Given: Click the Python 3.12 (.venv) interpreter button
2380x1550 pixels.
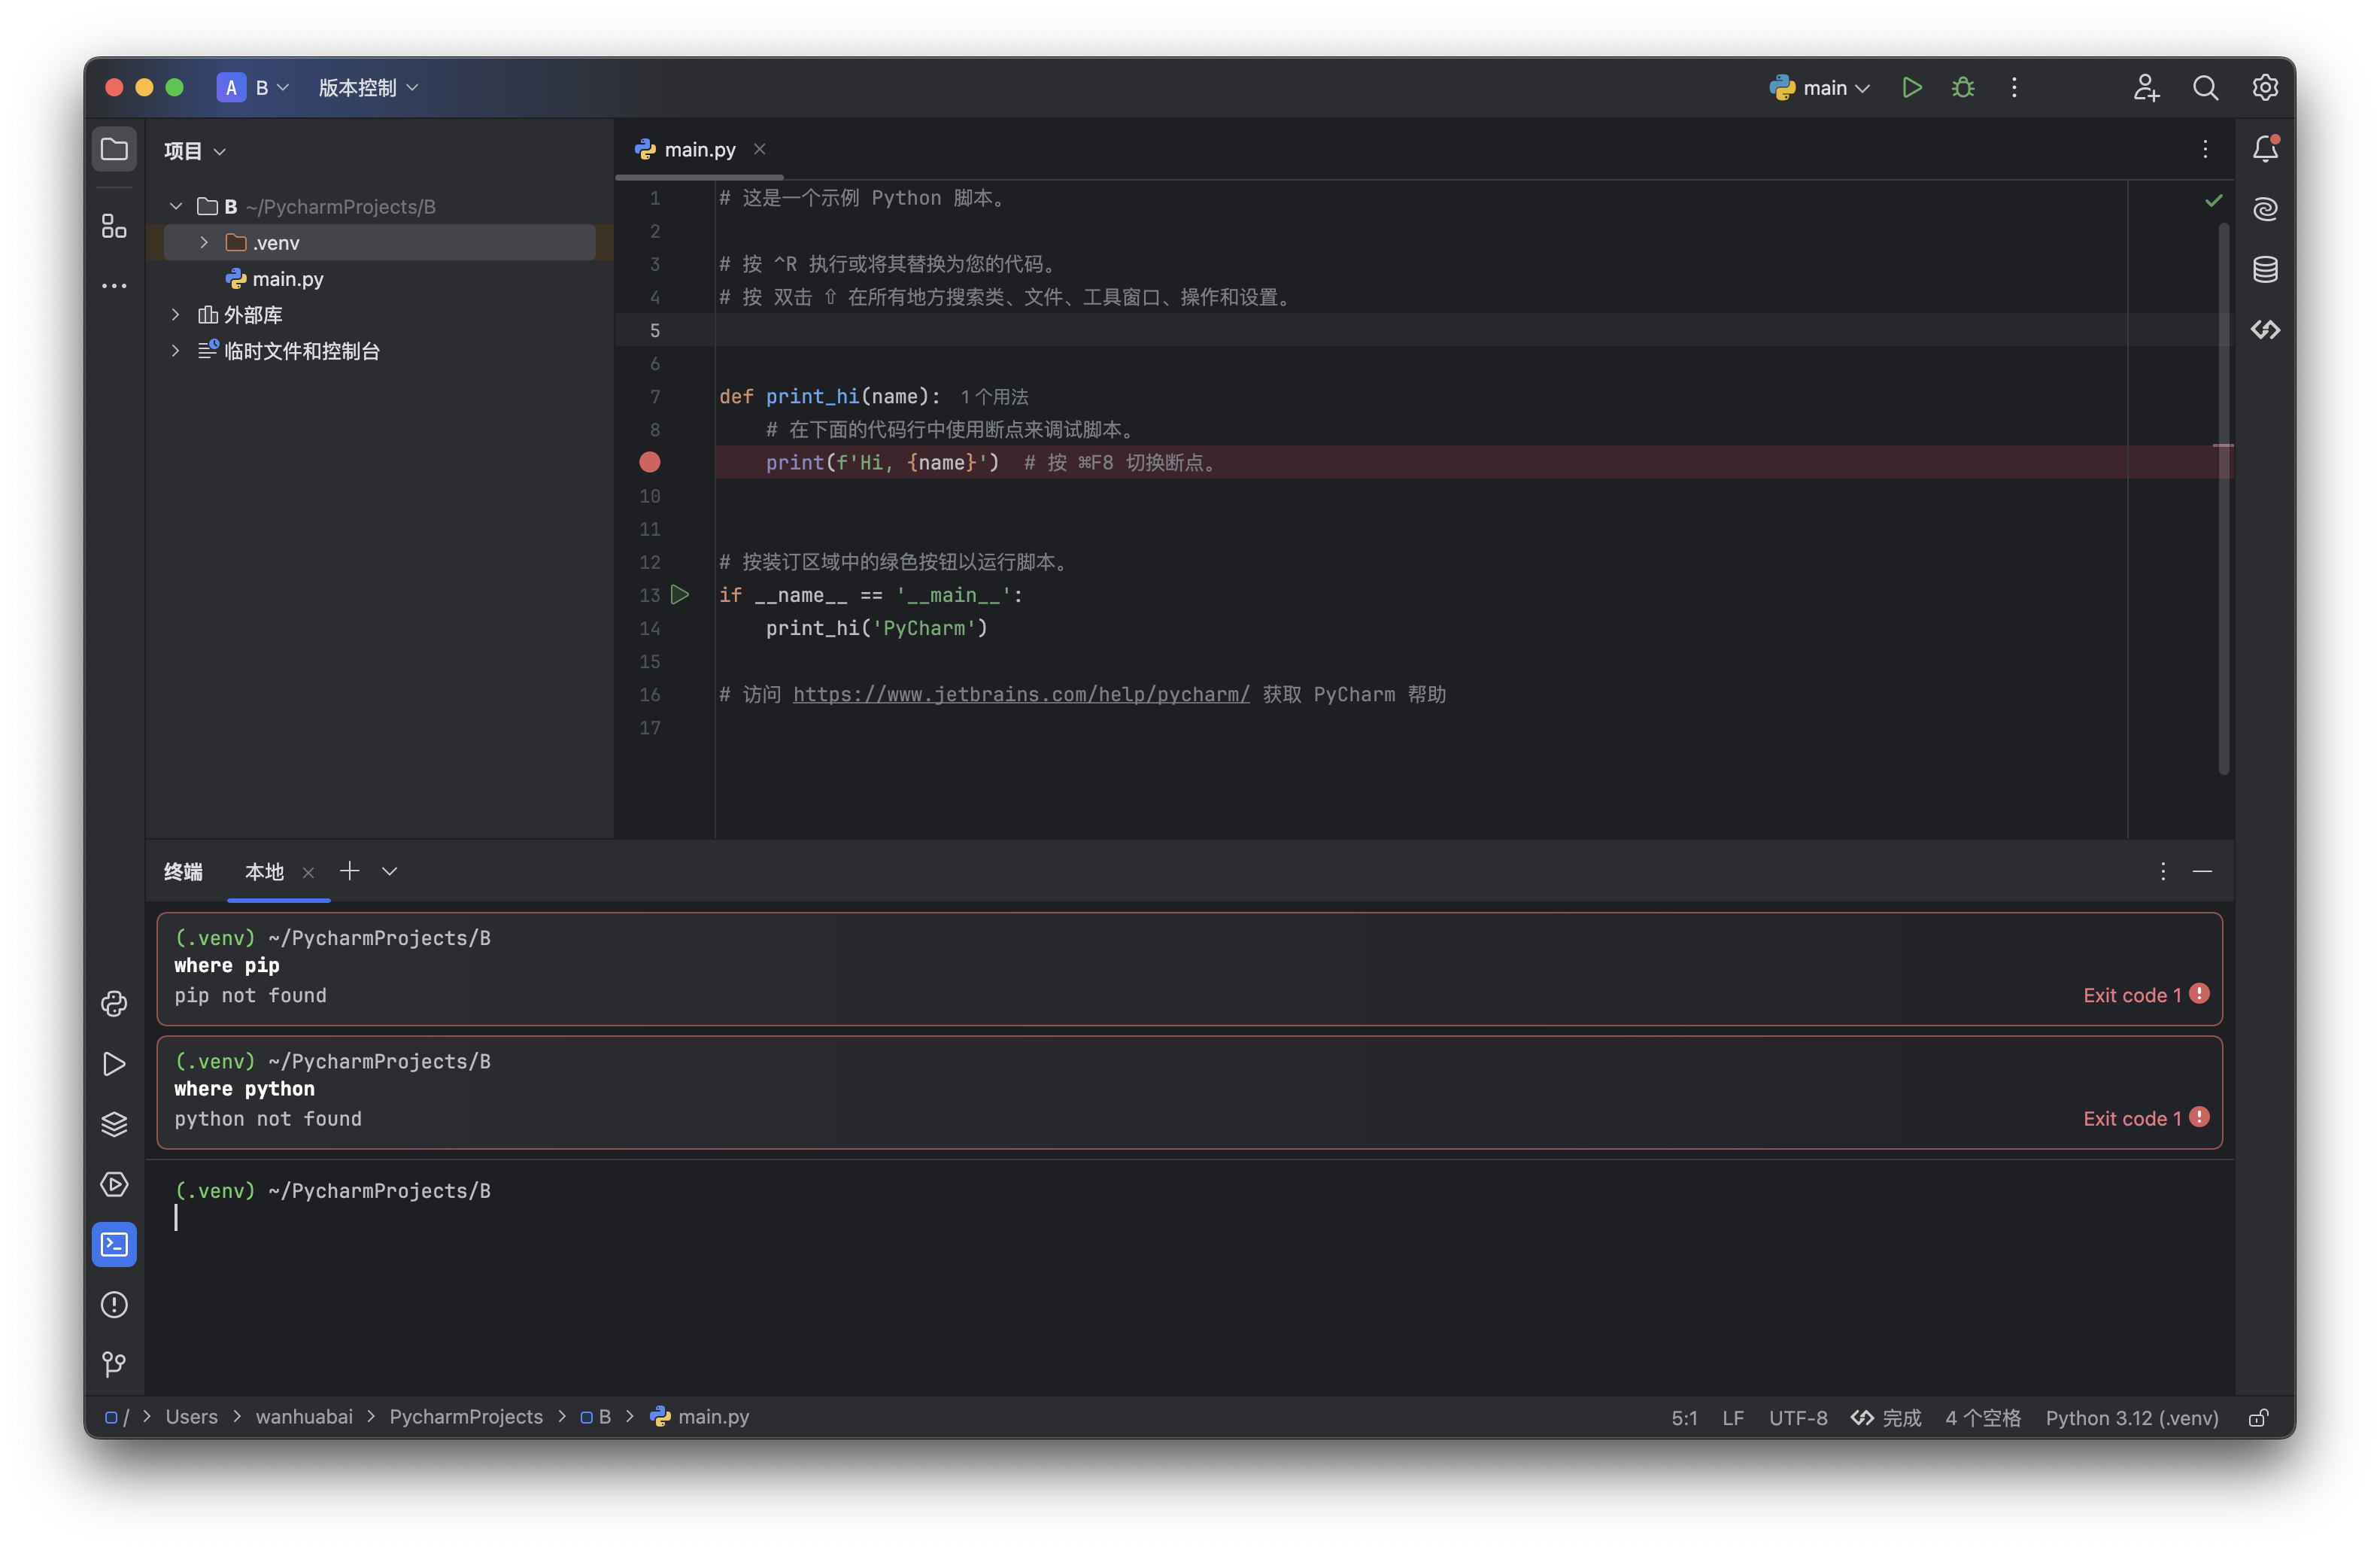Looking at the screenshot, I should [x=2131, y=1418].
